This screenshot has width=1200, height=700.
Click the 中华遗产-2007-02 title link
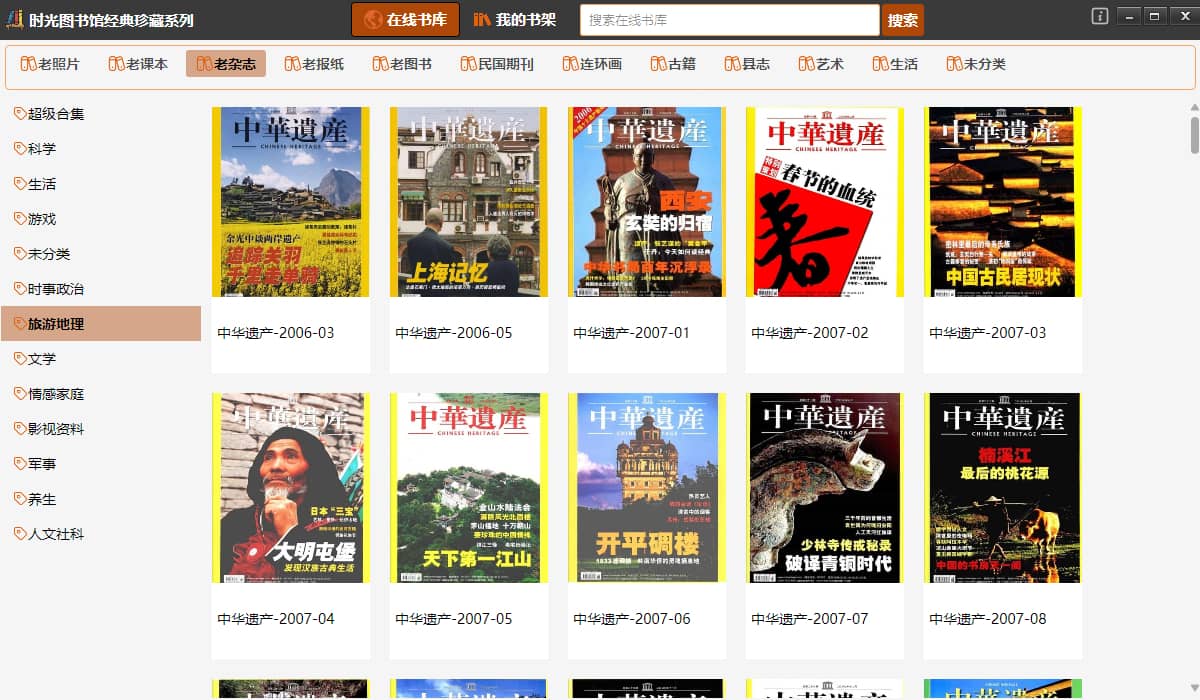tap(810, 333)
